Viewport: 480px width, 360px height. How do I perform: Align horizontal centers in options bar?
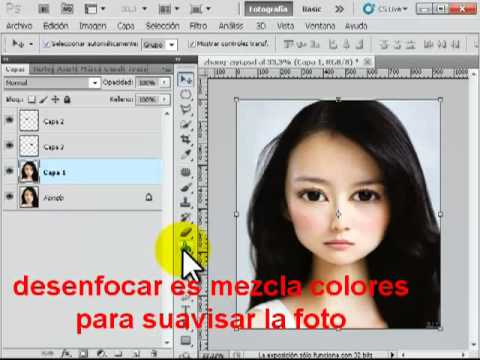346,44
